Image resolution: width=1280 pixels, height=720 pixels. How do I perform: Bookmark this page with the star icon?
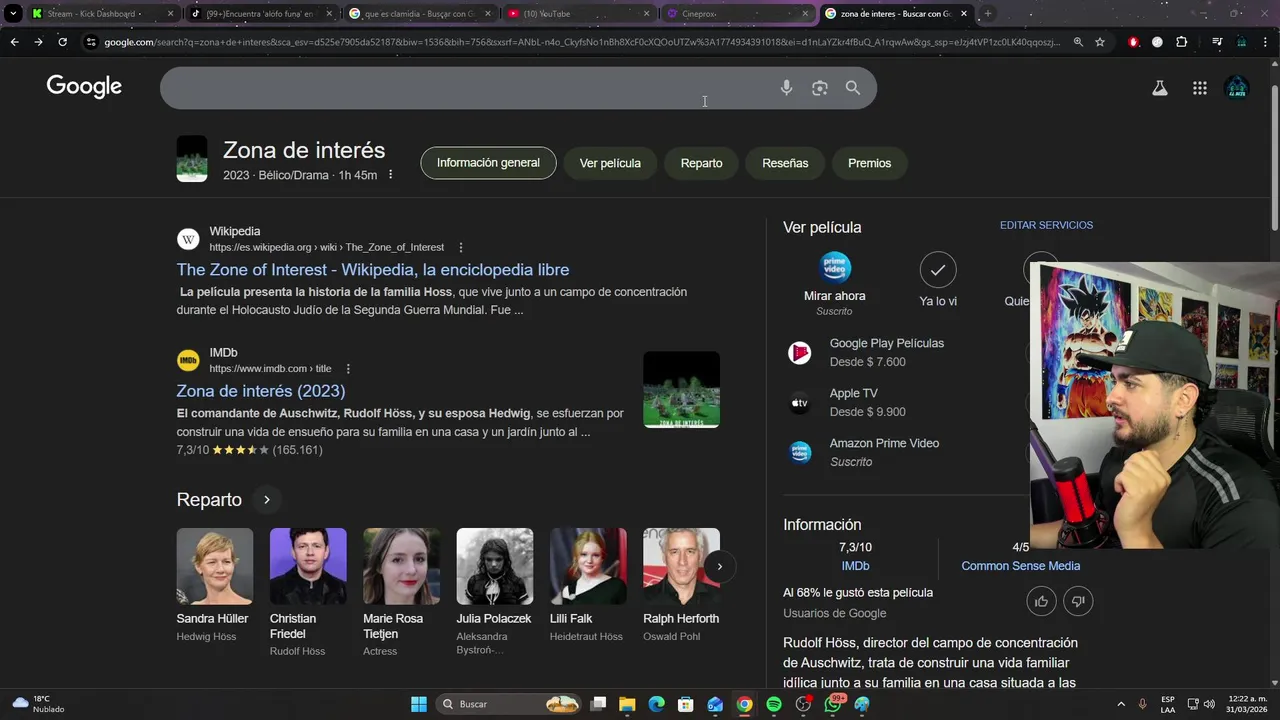pyautogui.click(x=1100, y=42)
